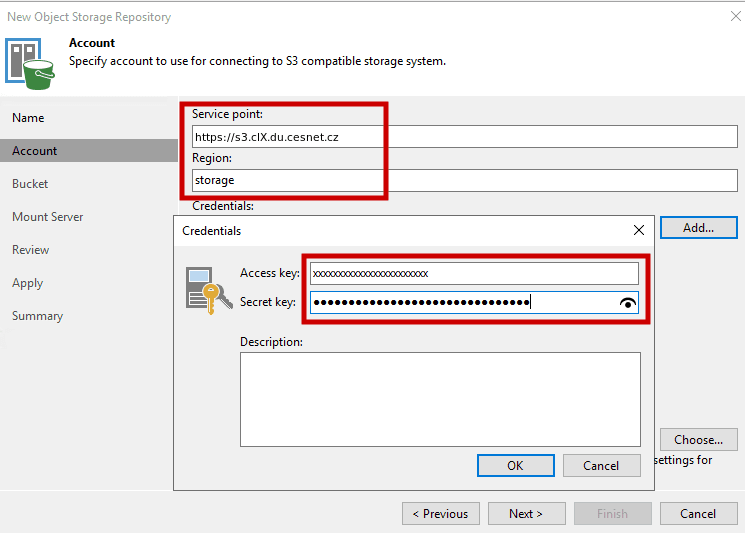Image resolution: width=745 pixels, height=533 pixels.
Task: Focus the Service point URL field
Action: [x=465, y=137]
